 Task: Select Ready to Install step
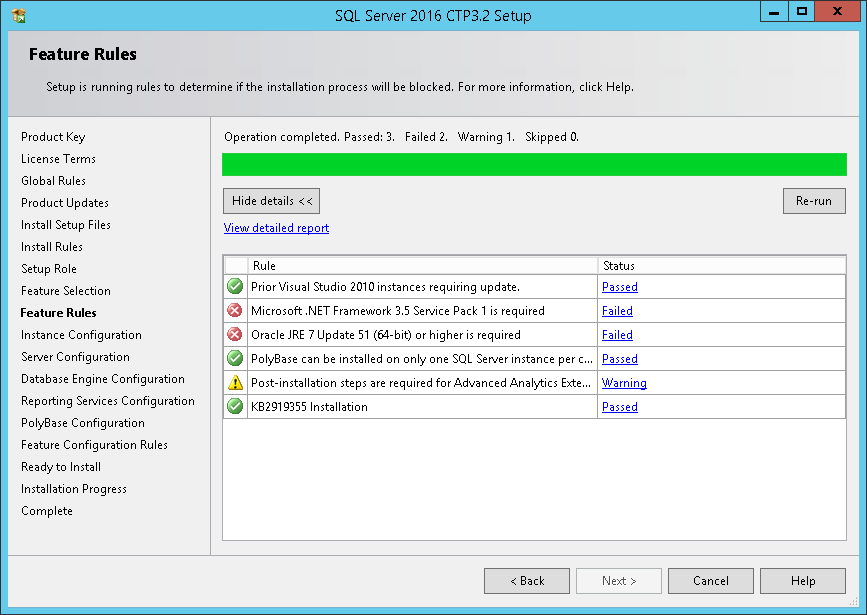(61, 467)
